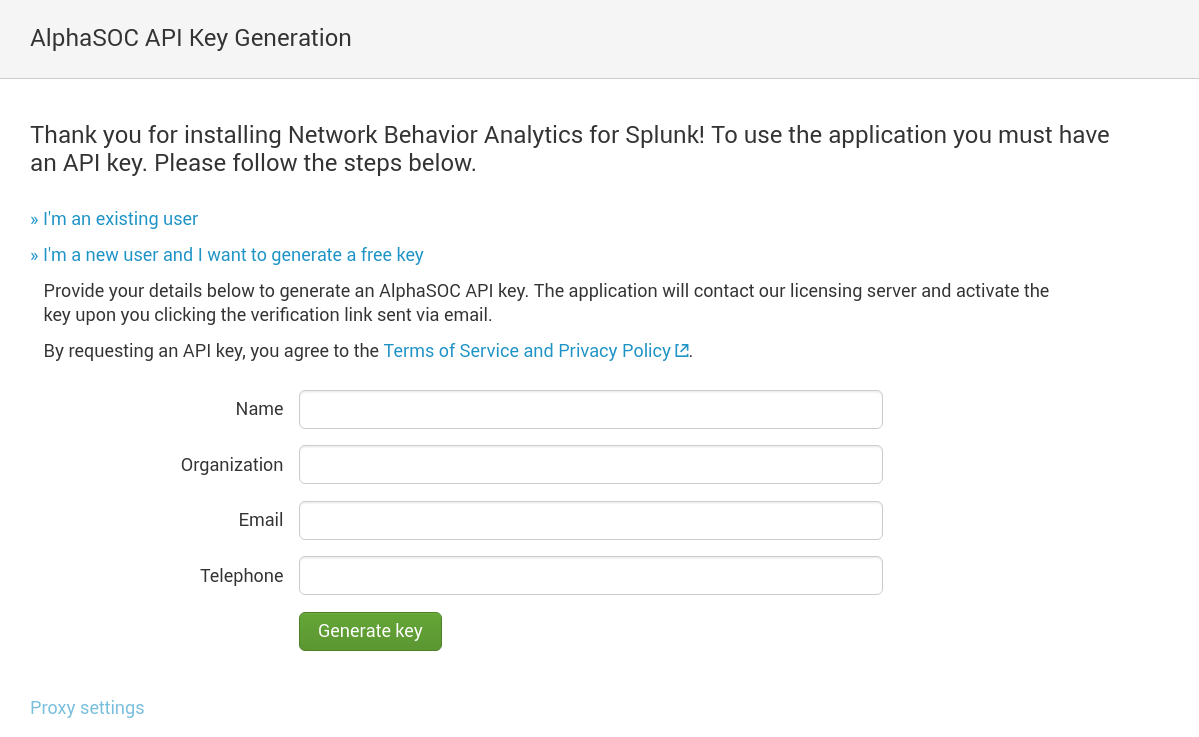Collapse "I'm a new user" free key section
The width and height of the screenshot is (1199, 737).
[x=226, y=255]
